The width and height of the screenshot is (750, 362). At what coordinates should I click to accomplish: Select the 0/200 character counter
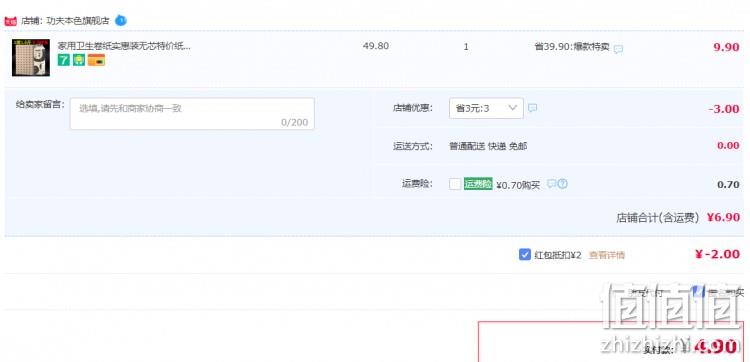tap(295, 122)
